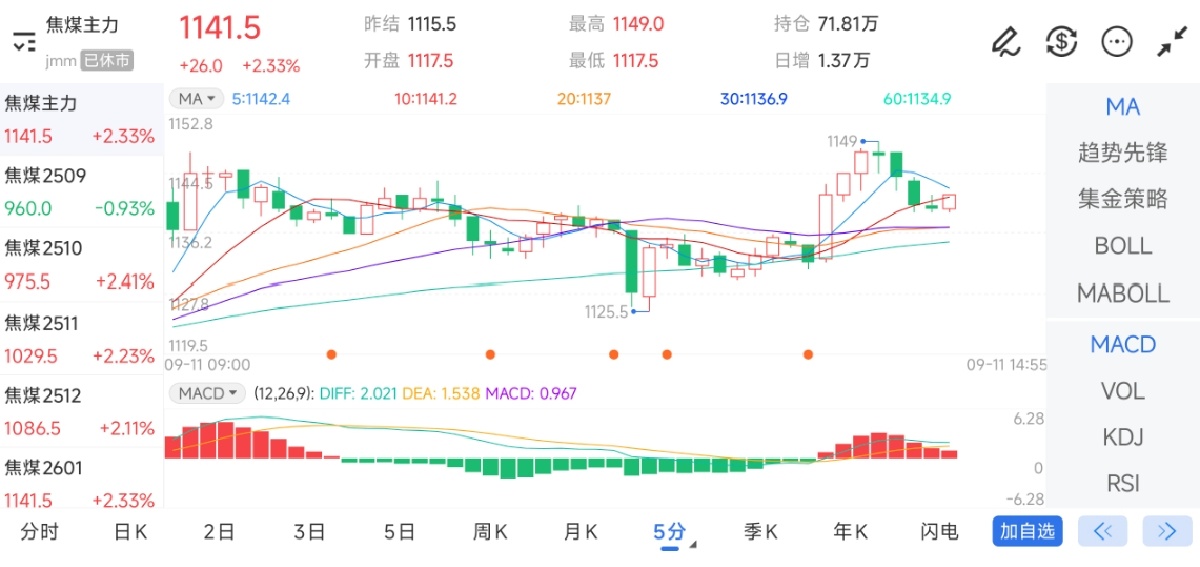The width and height of the screenshot is (1200, 567).
Task: Switch to 2日 chart tab
Action: click(x=219, y=532)
